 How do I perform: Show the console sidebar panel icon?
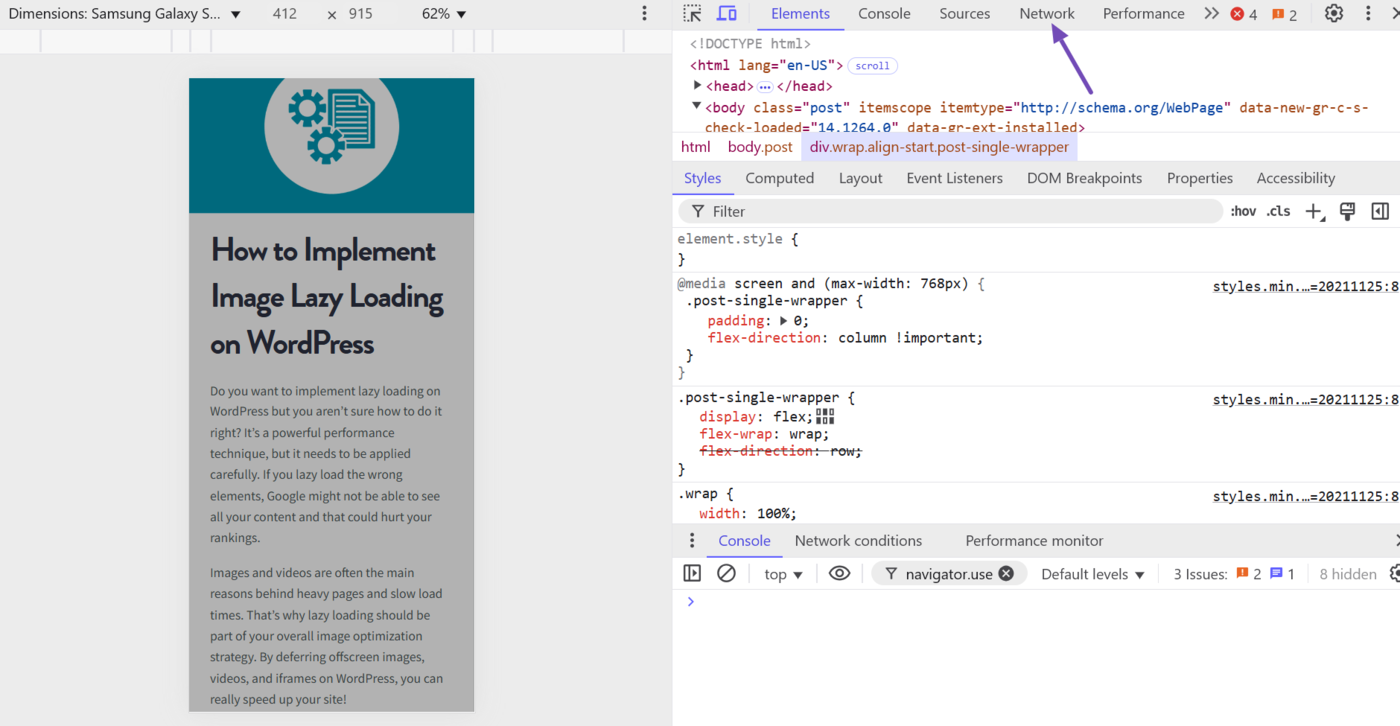pyautogui.click(x=692, y=574)
